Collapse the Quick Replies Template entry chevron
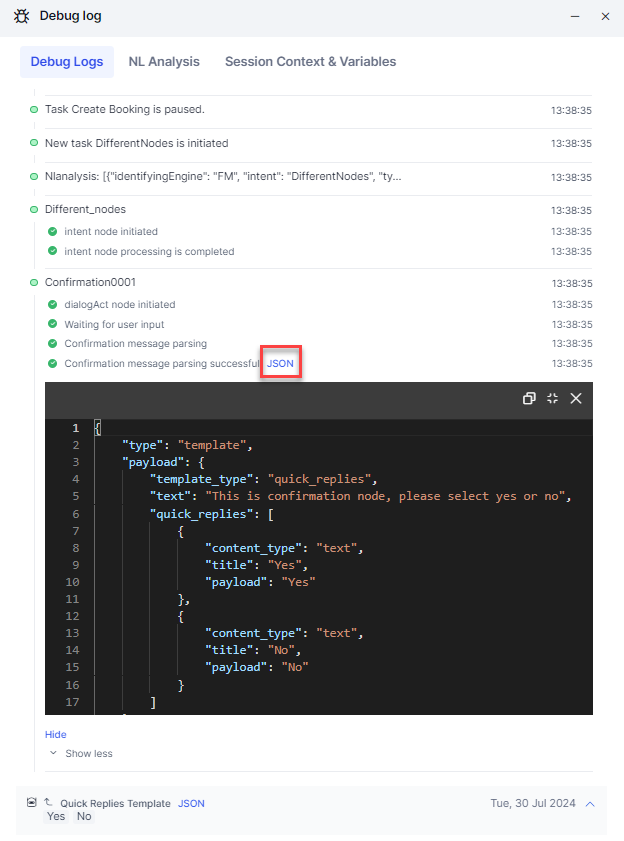 (590, 803)
